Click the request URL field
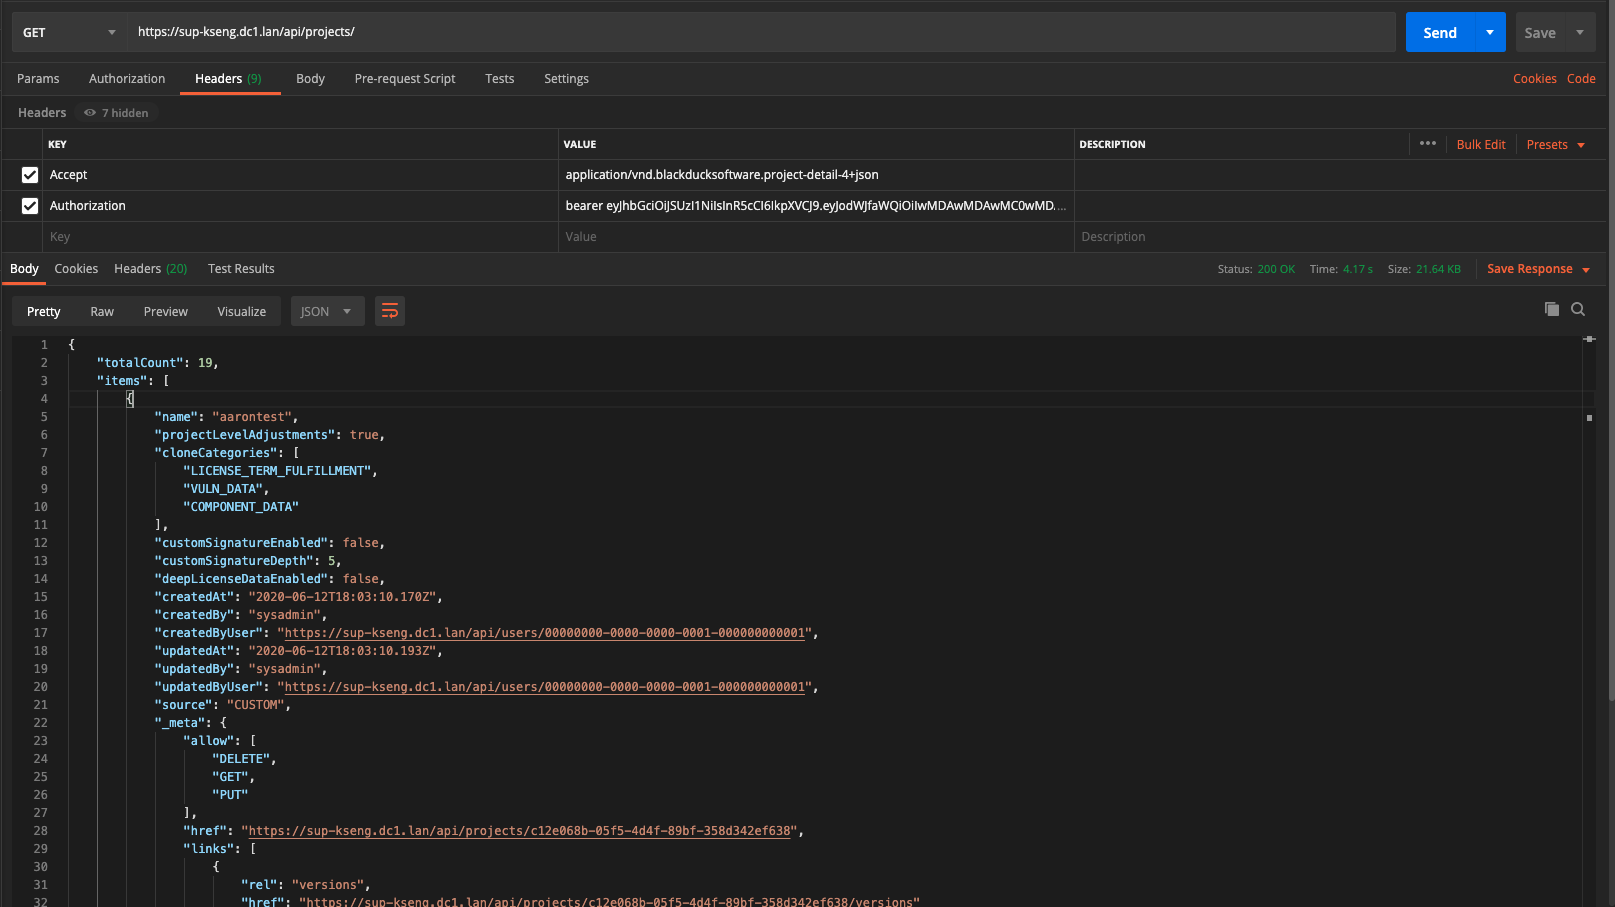The height and width of the screenshot is (907, 1615). [x=760, y=32]
